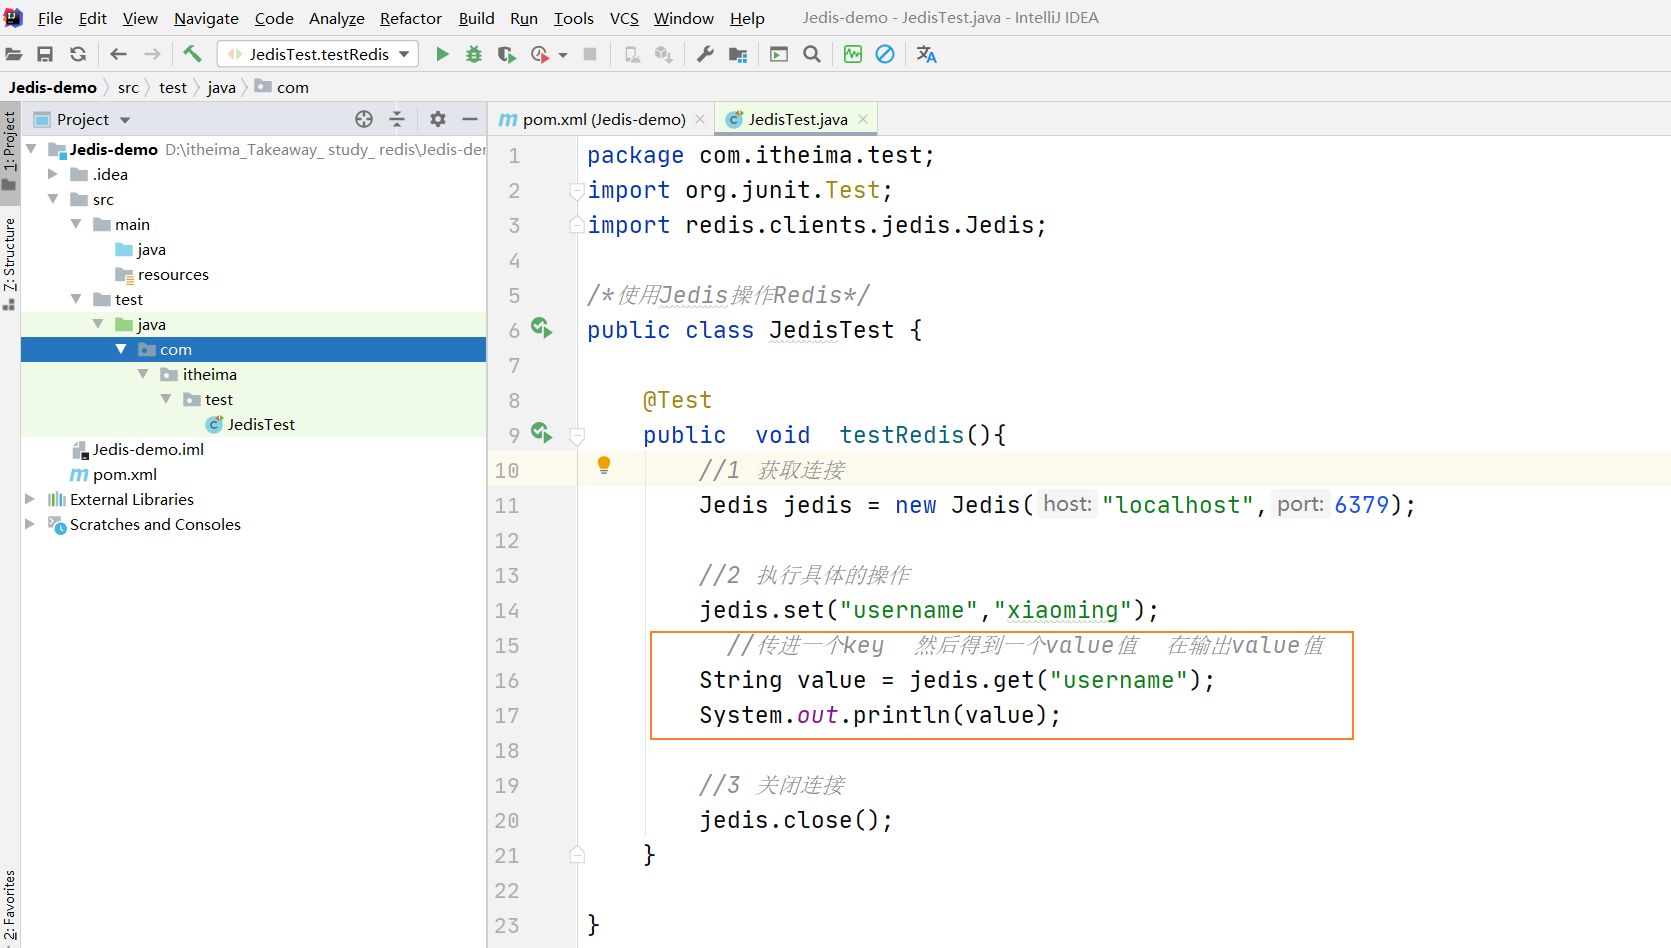
Task: Click the Synchronize/reload icon in toolbar
Action: point(78,54)
